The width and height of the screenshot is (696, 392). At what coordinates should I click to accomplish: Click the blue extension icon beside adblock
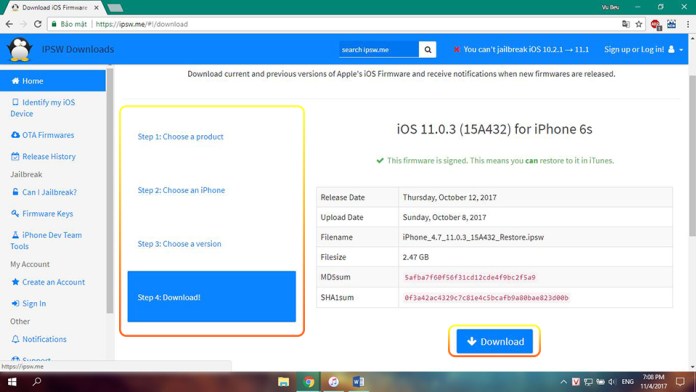pyautogui.click(x=672, y=24)
